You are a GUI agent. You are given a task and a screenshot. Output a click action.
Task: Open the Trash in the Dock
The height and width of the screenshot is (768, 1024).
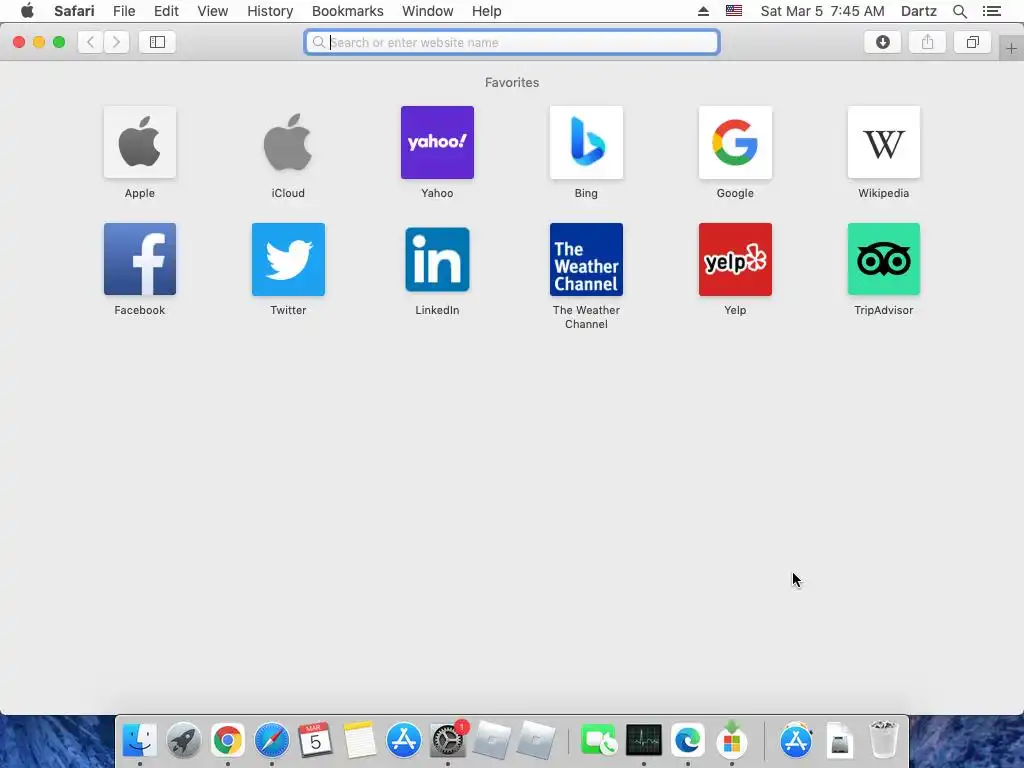point(884,739)
